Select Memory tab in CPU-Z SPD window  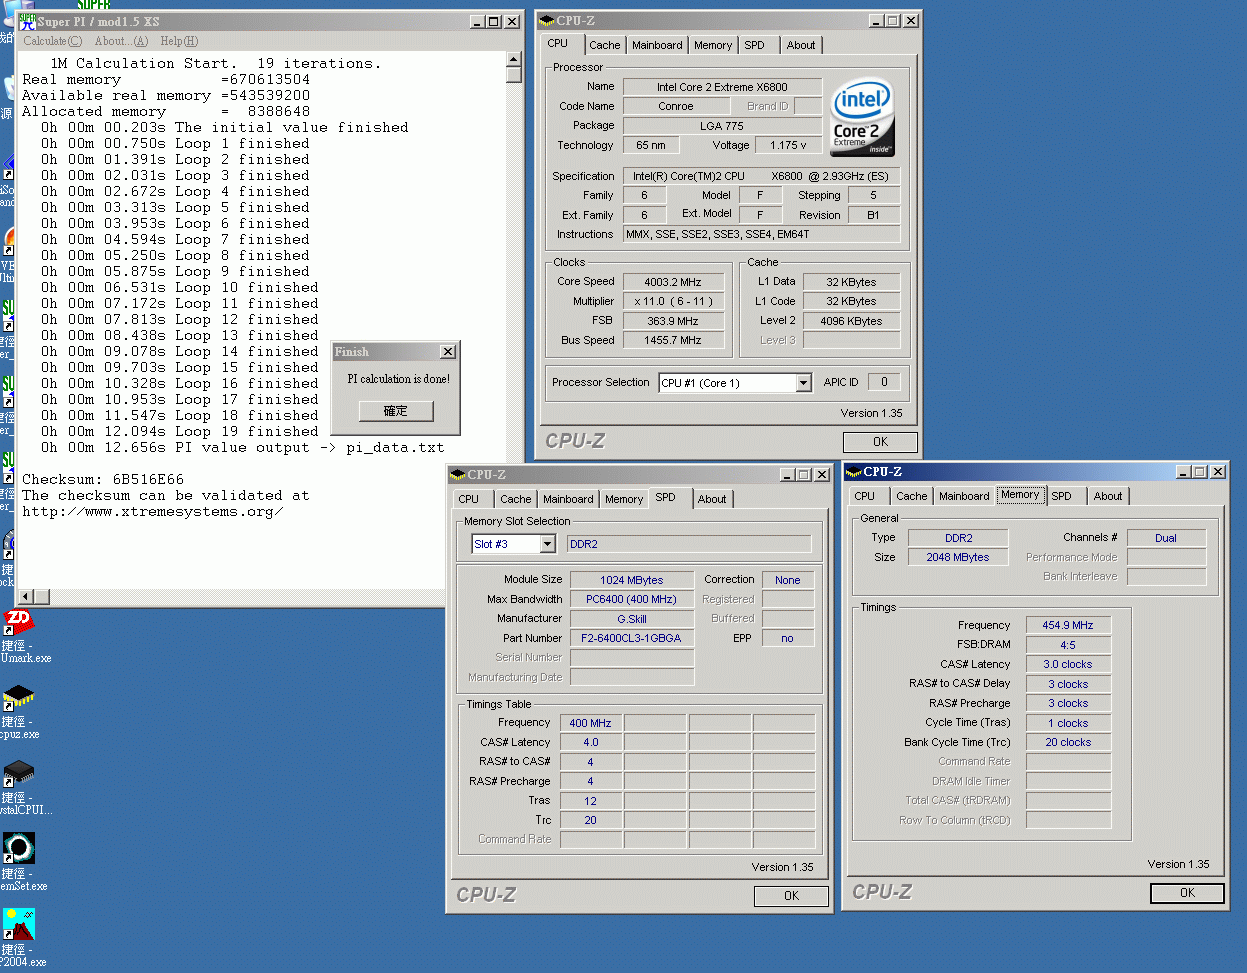point(624,499)
